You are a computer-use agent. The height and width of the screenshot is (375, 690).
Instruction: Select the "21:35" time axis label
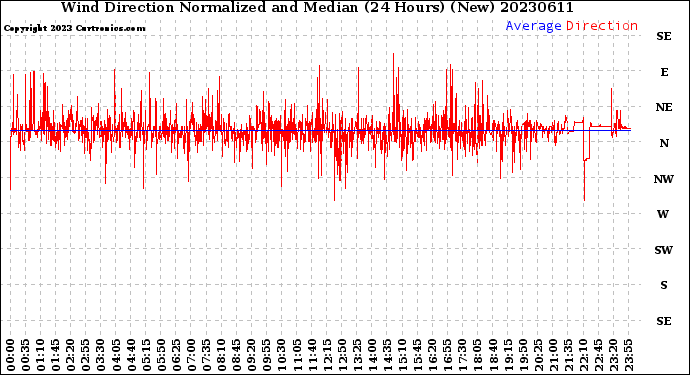(568, 355)
